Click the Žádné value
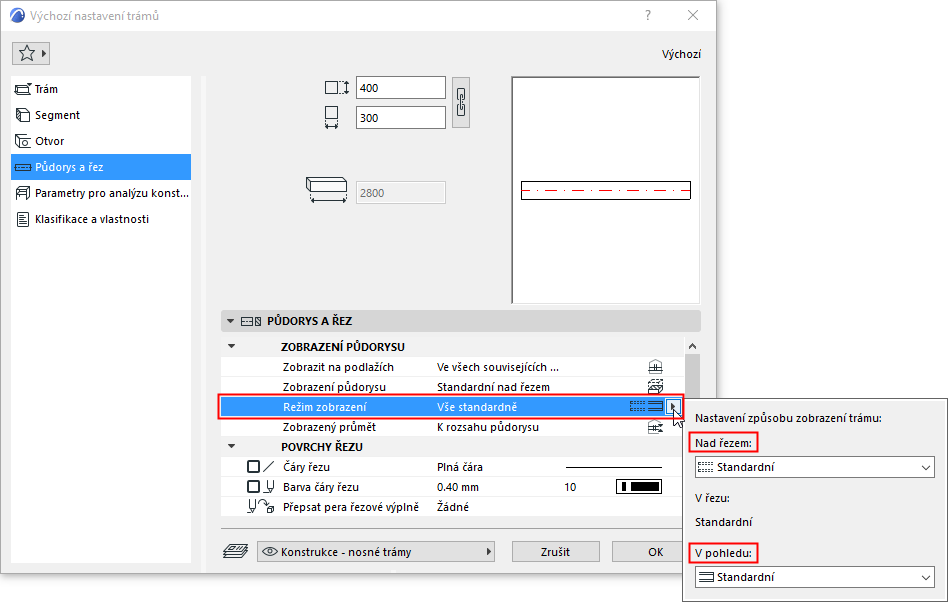 coord(453,507)
